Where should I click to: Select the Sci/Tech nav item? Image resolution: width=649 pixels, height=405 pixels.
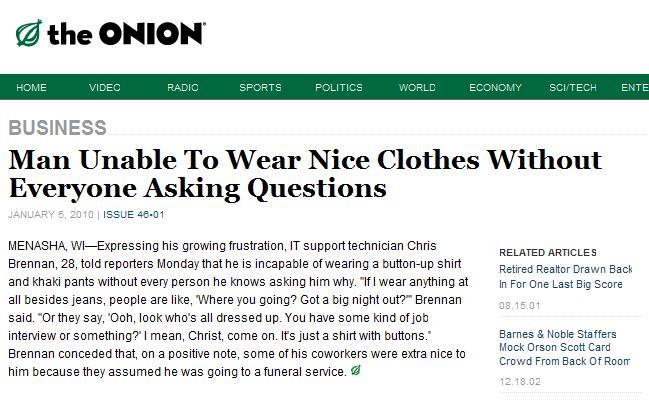(573, 88)
